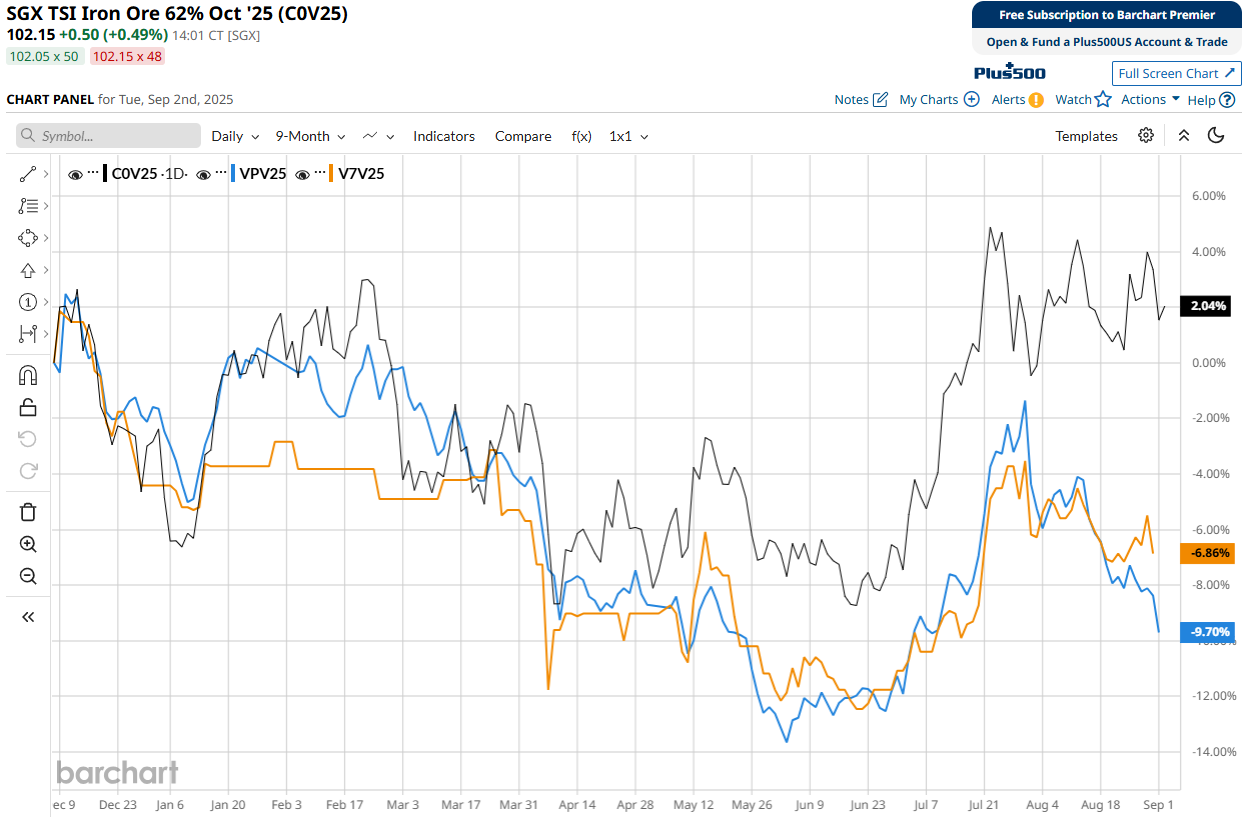Screen dimensions: 1245x817
Task: Open the Indicators menu
Action: point(444,136)
